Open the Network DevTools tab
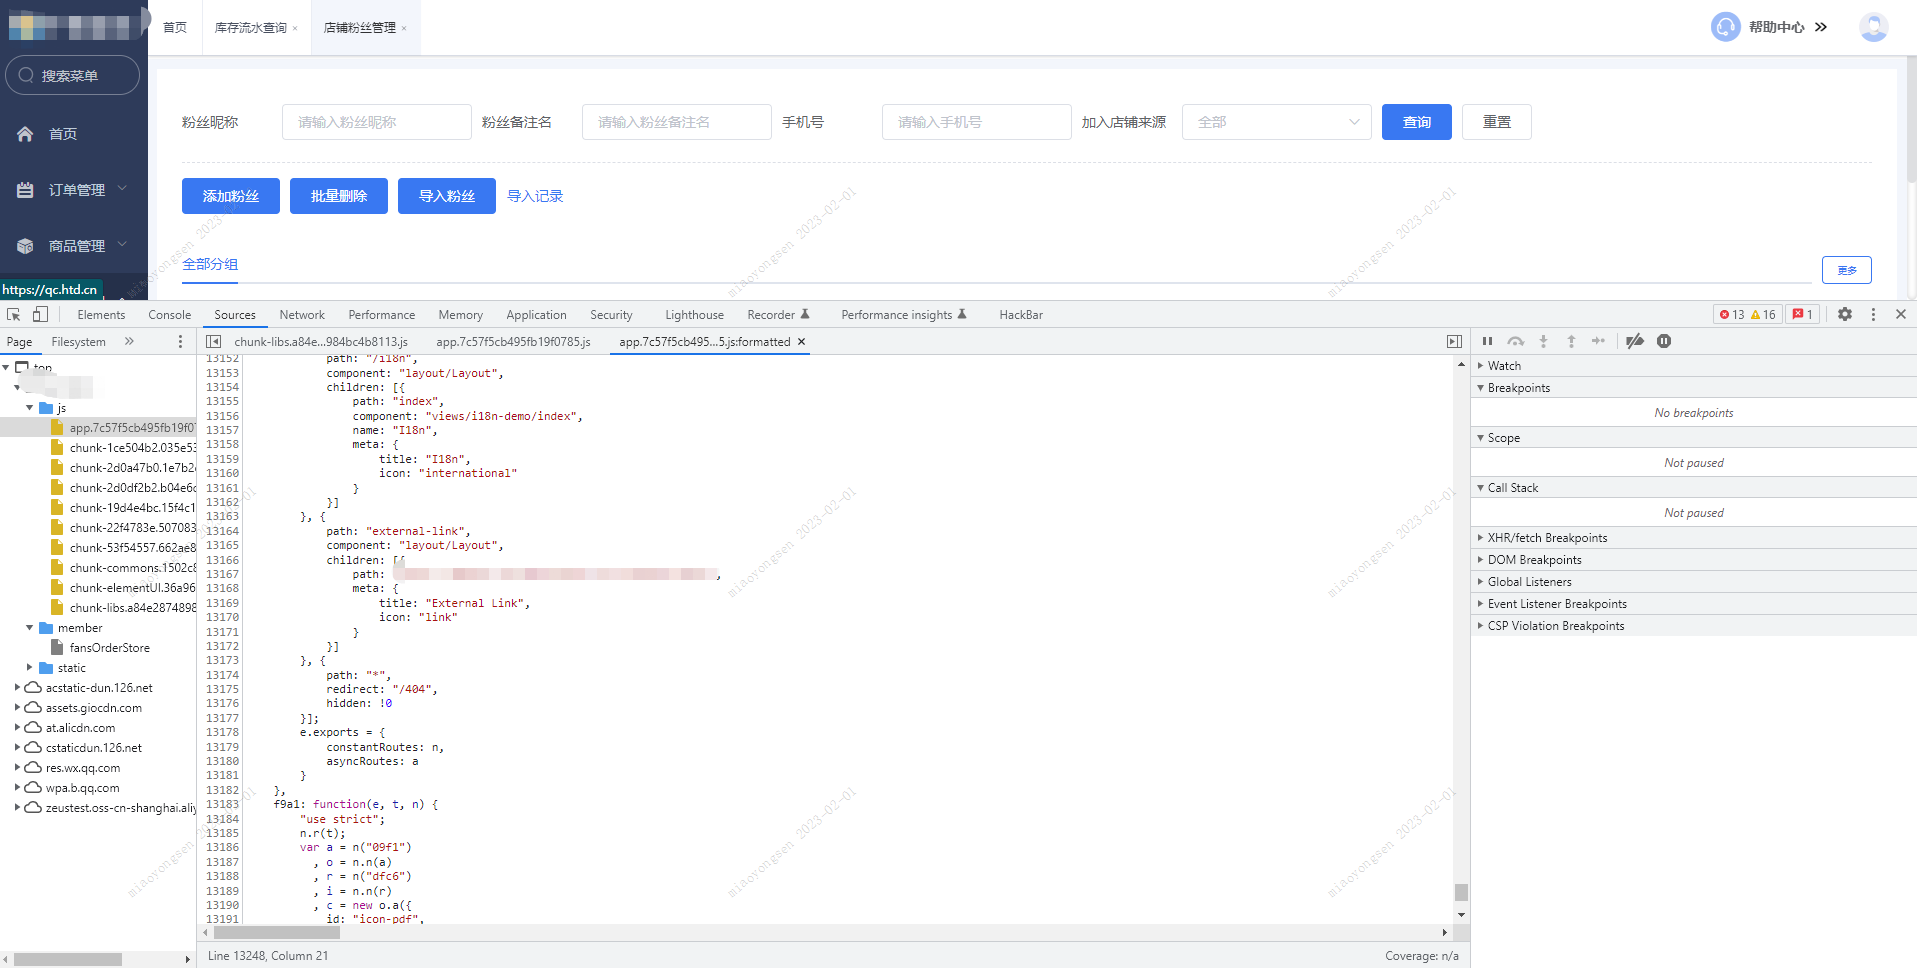 pyautogui.click(x=302, y=315)
